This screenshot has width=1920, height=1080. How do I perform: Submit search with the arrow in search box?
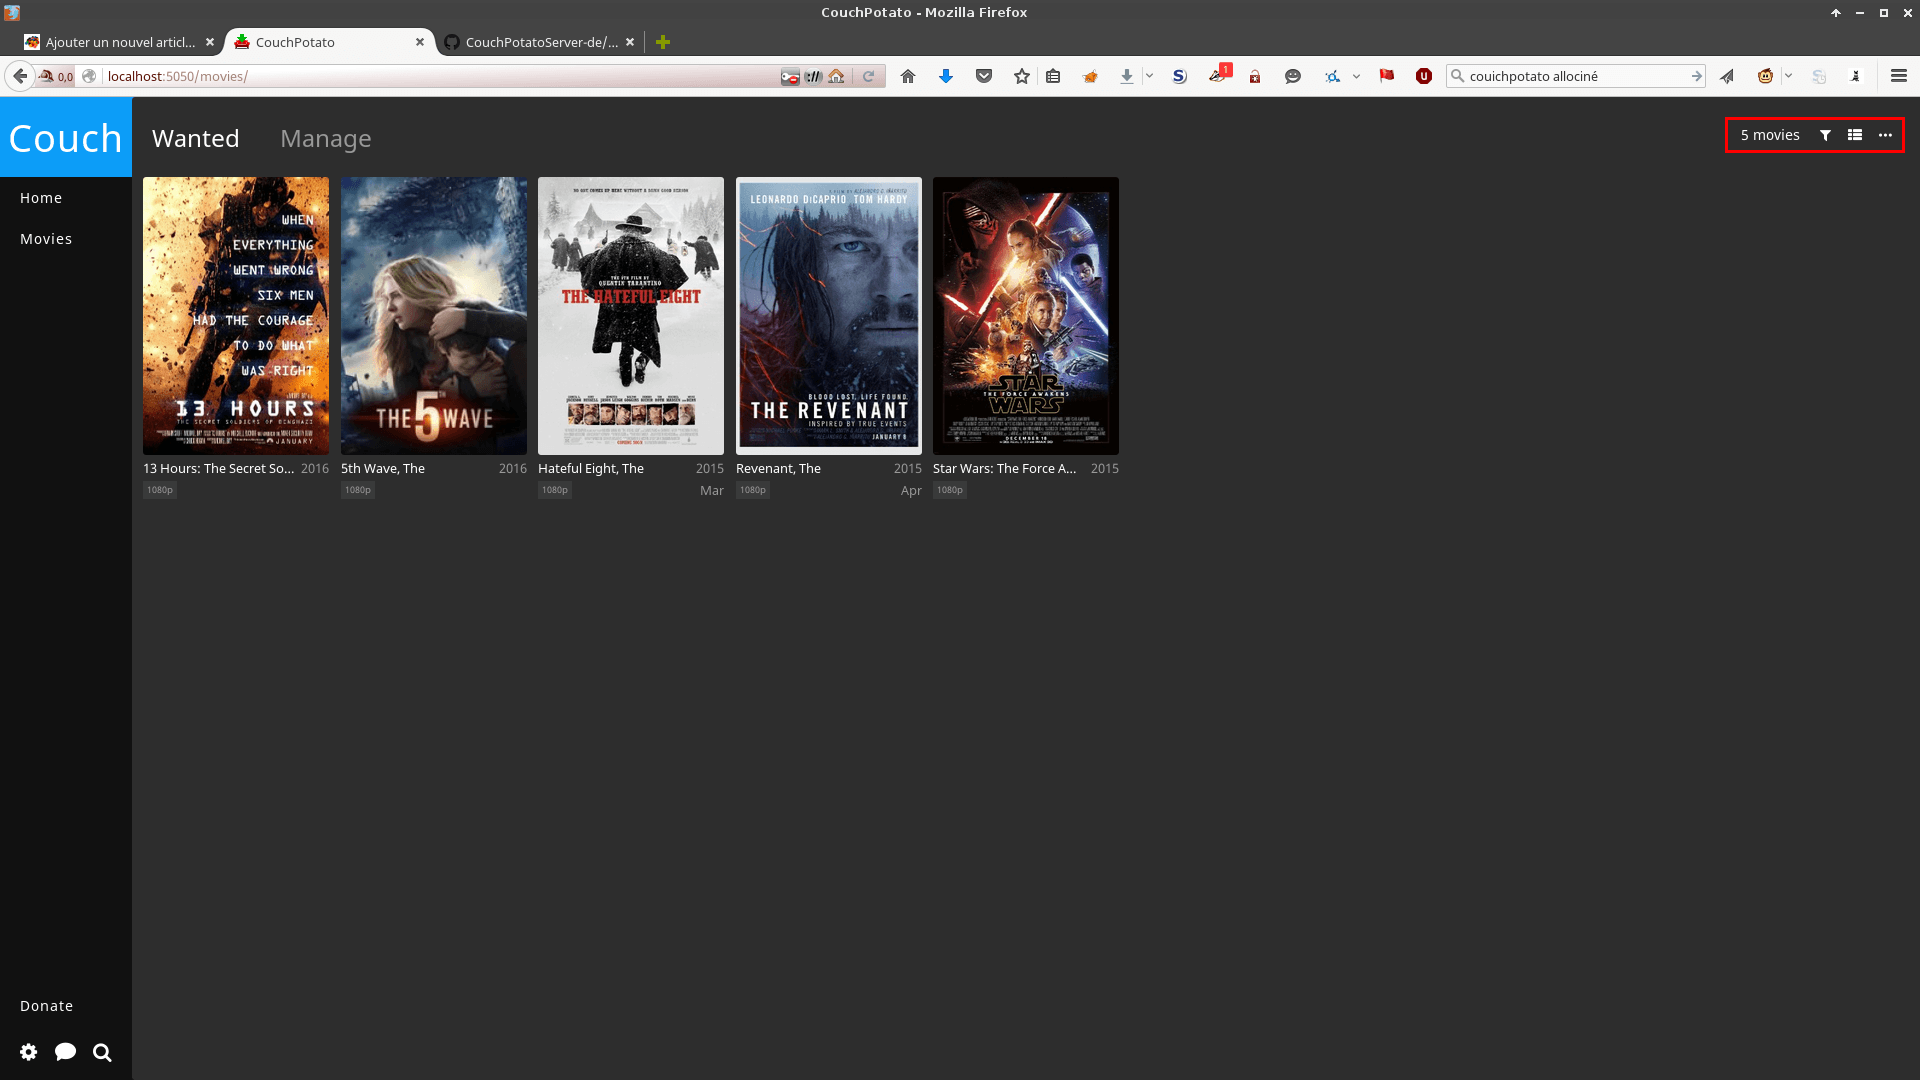pos(1697,76)
